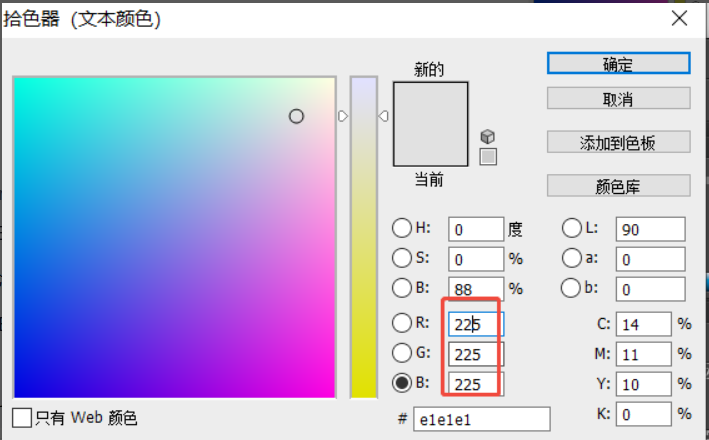Image resolution: width=709 pixels, height=440 pixels.
Task: Click the M magenta percent field
Action: point(643,354)
